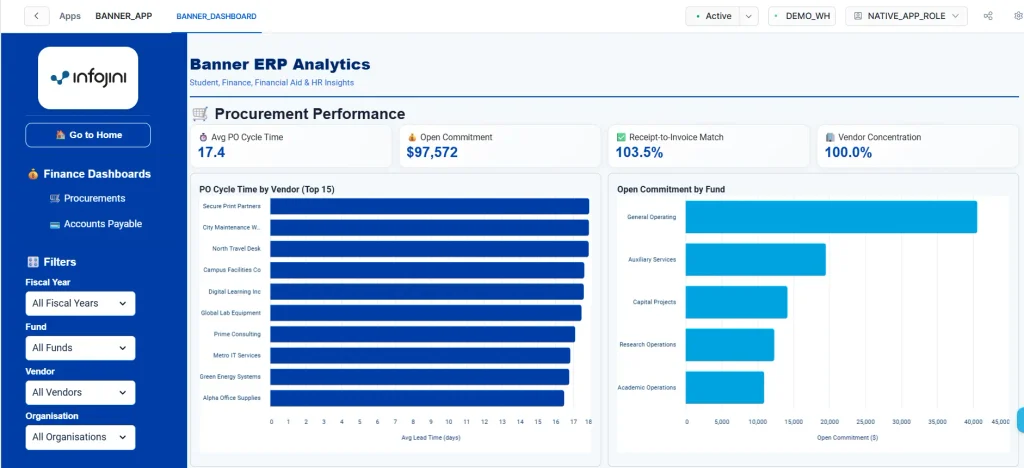The width and height of the screenshot is (1024, 468).
Task: Click the Alpha Office Supplies bar
Action: point(417,398)
